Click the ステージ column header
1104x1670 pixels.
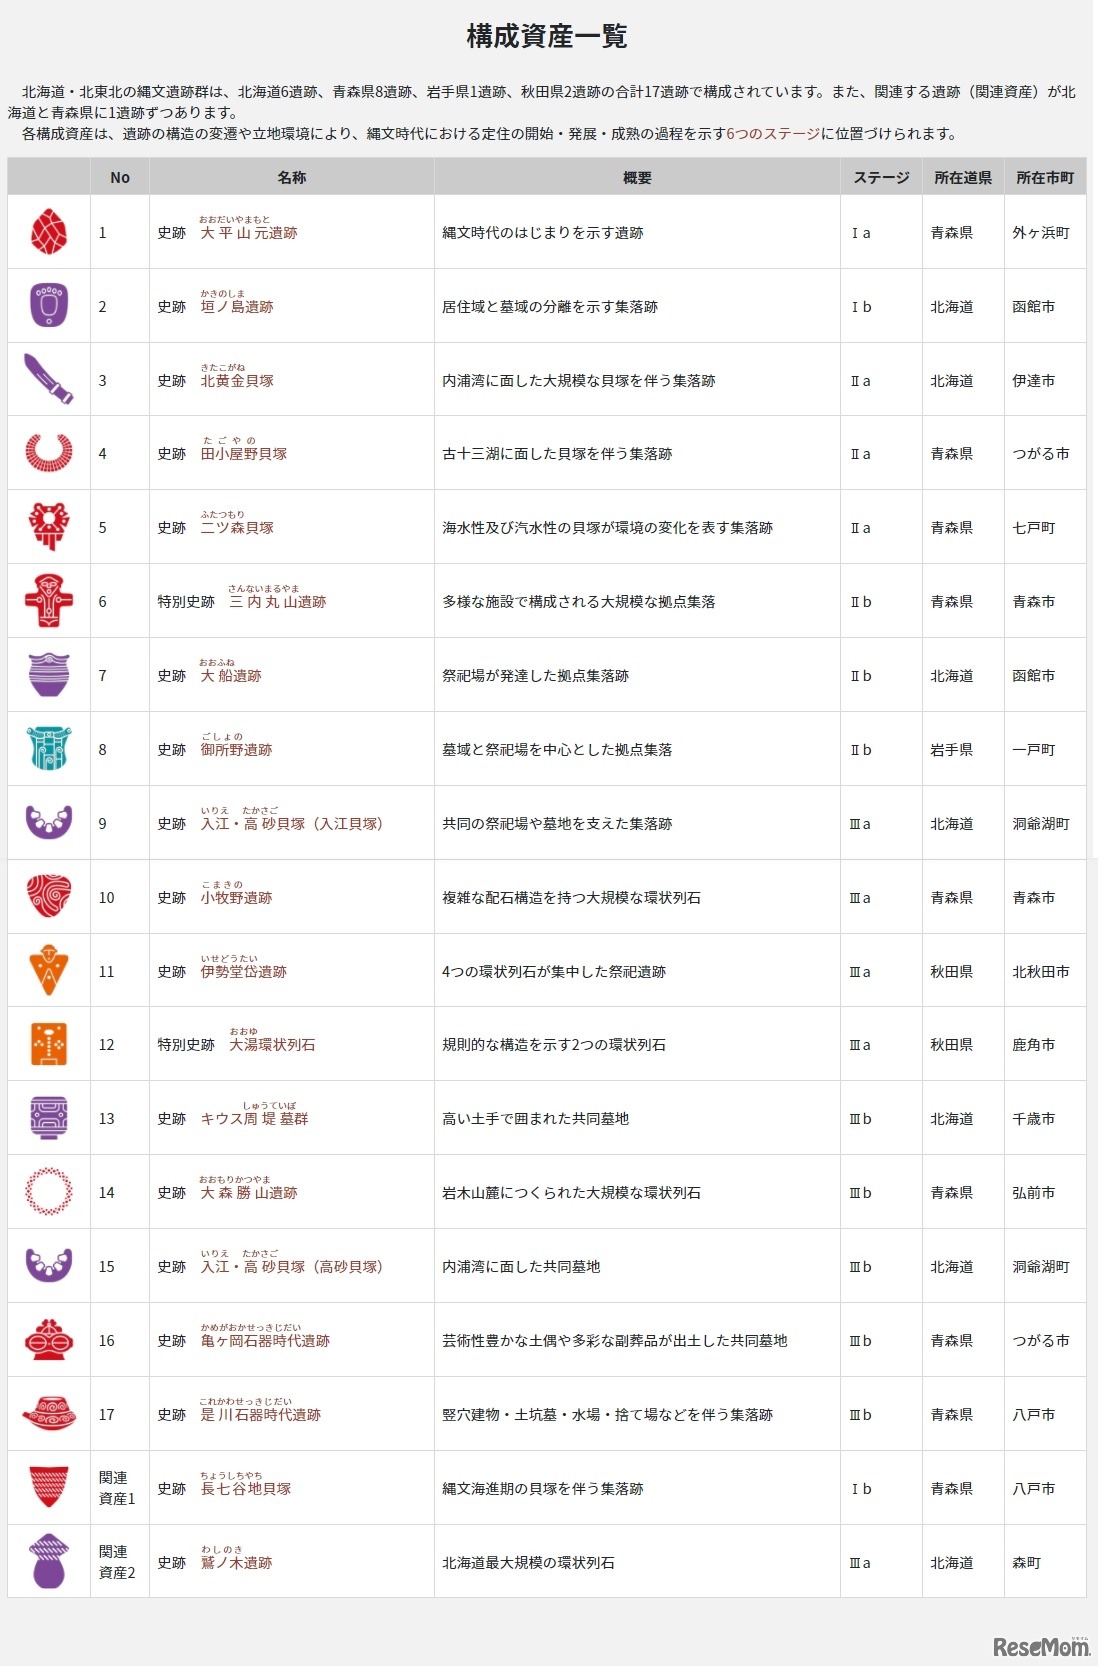pos(880,178)
